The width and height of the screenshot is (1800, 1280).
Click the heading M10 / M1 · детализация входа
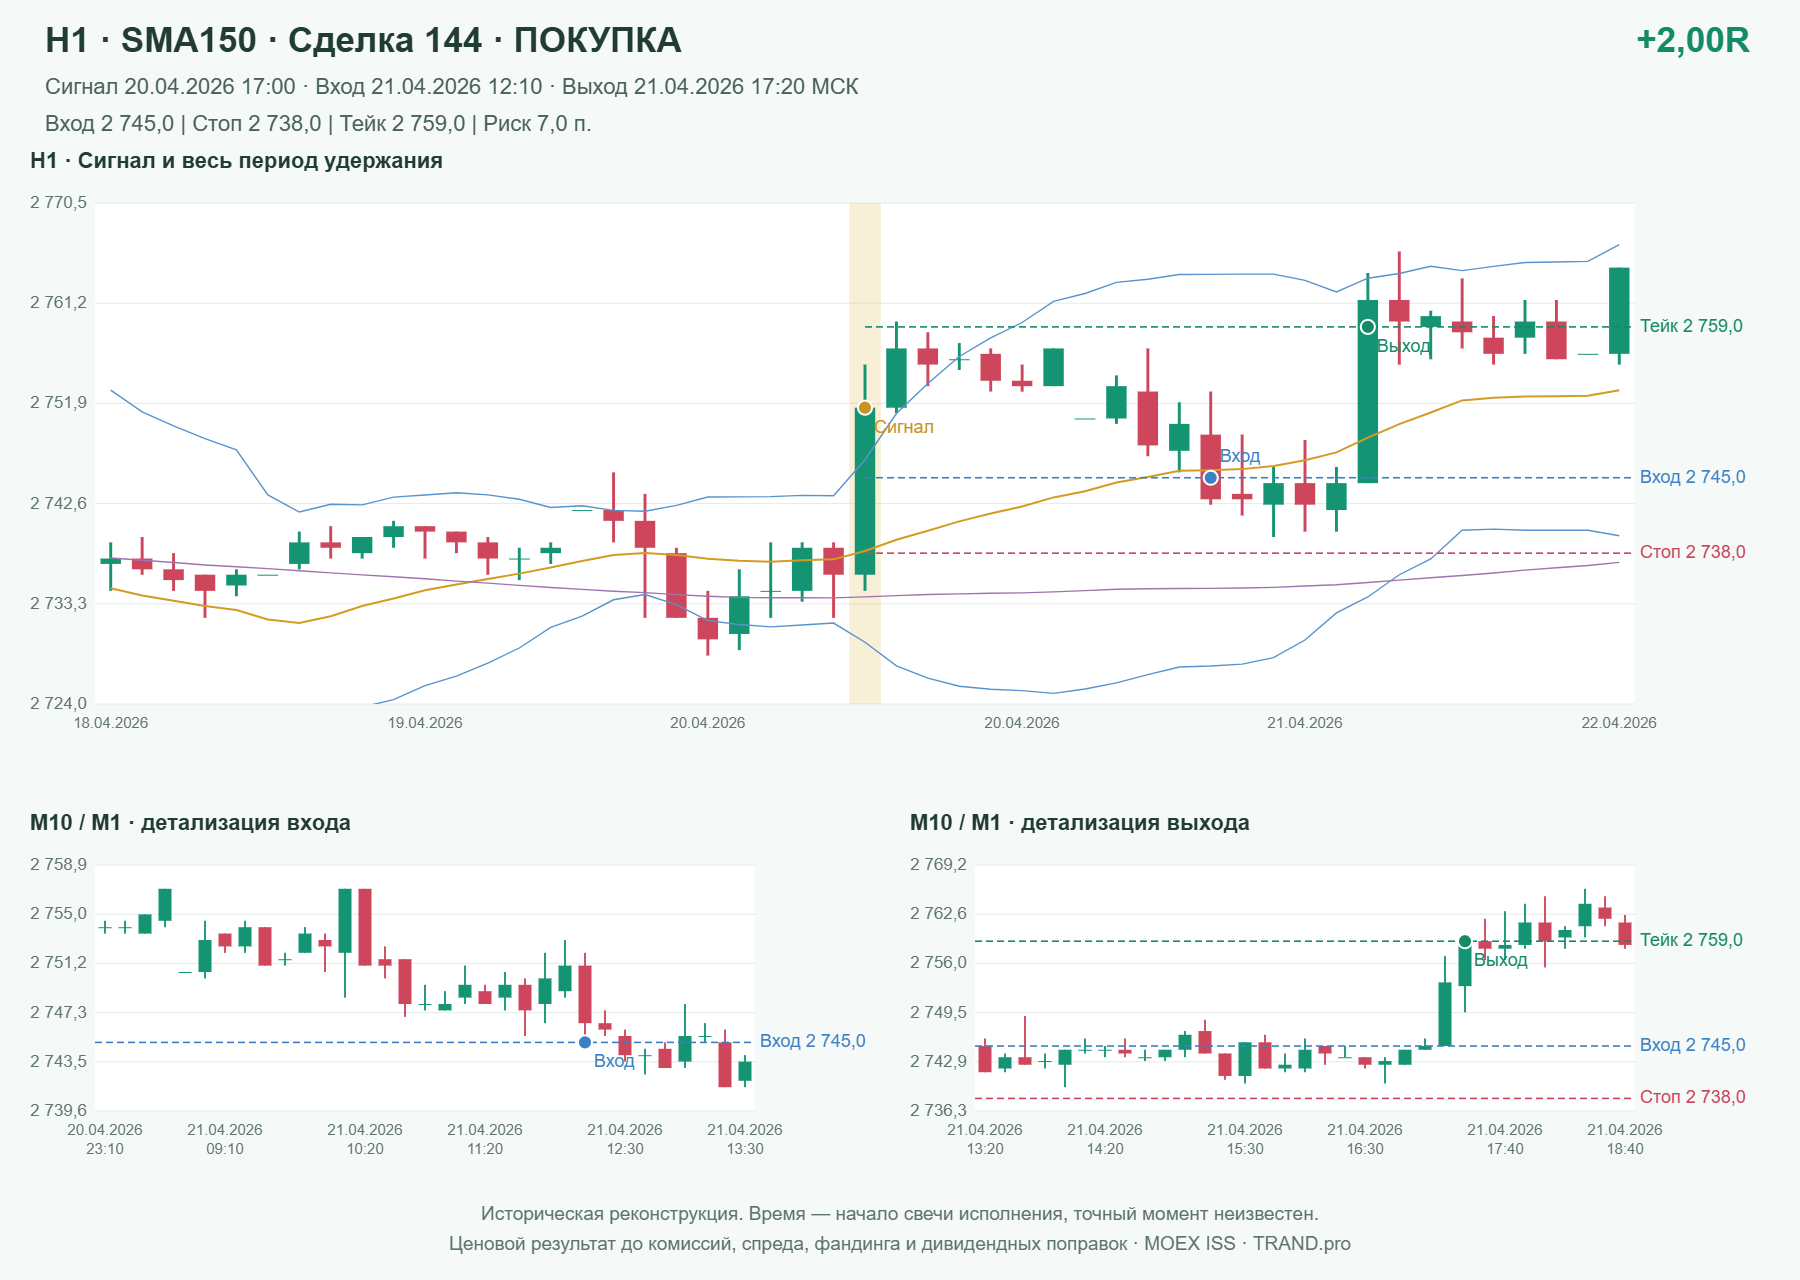[190, 823]
